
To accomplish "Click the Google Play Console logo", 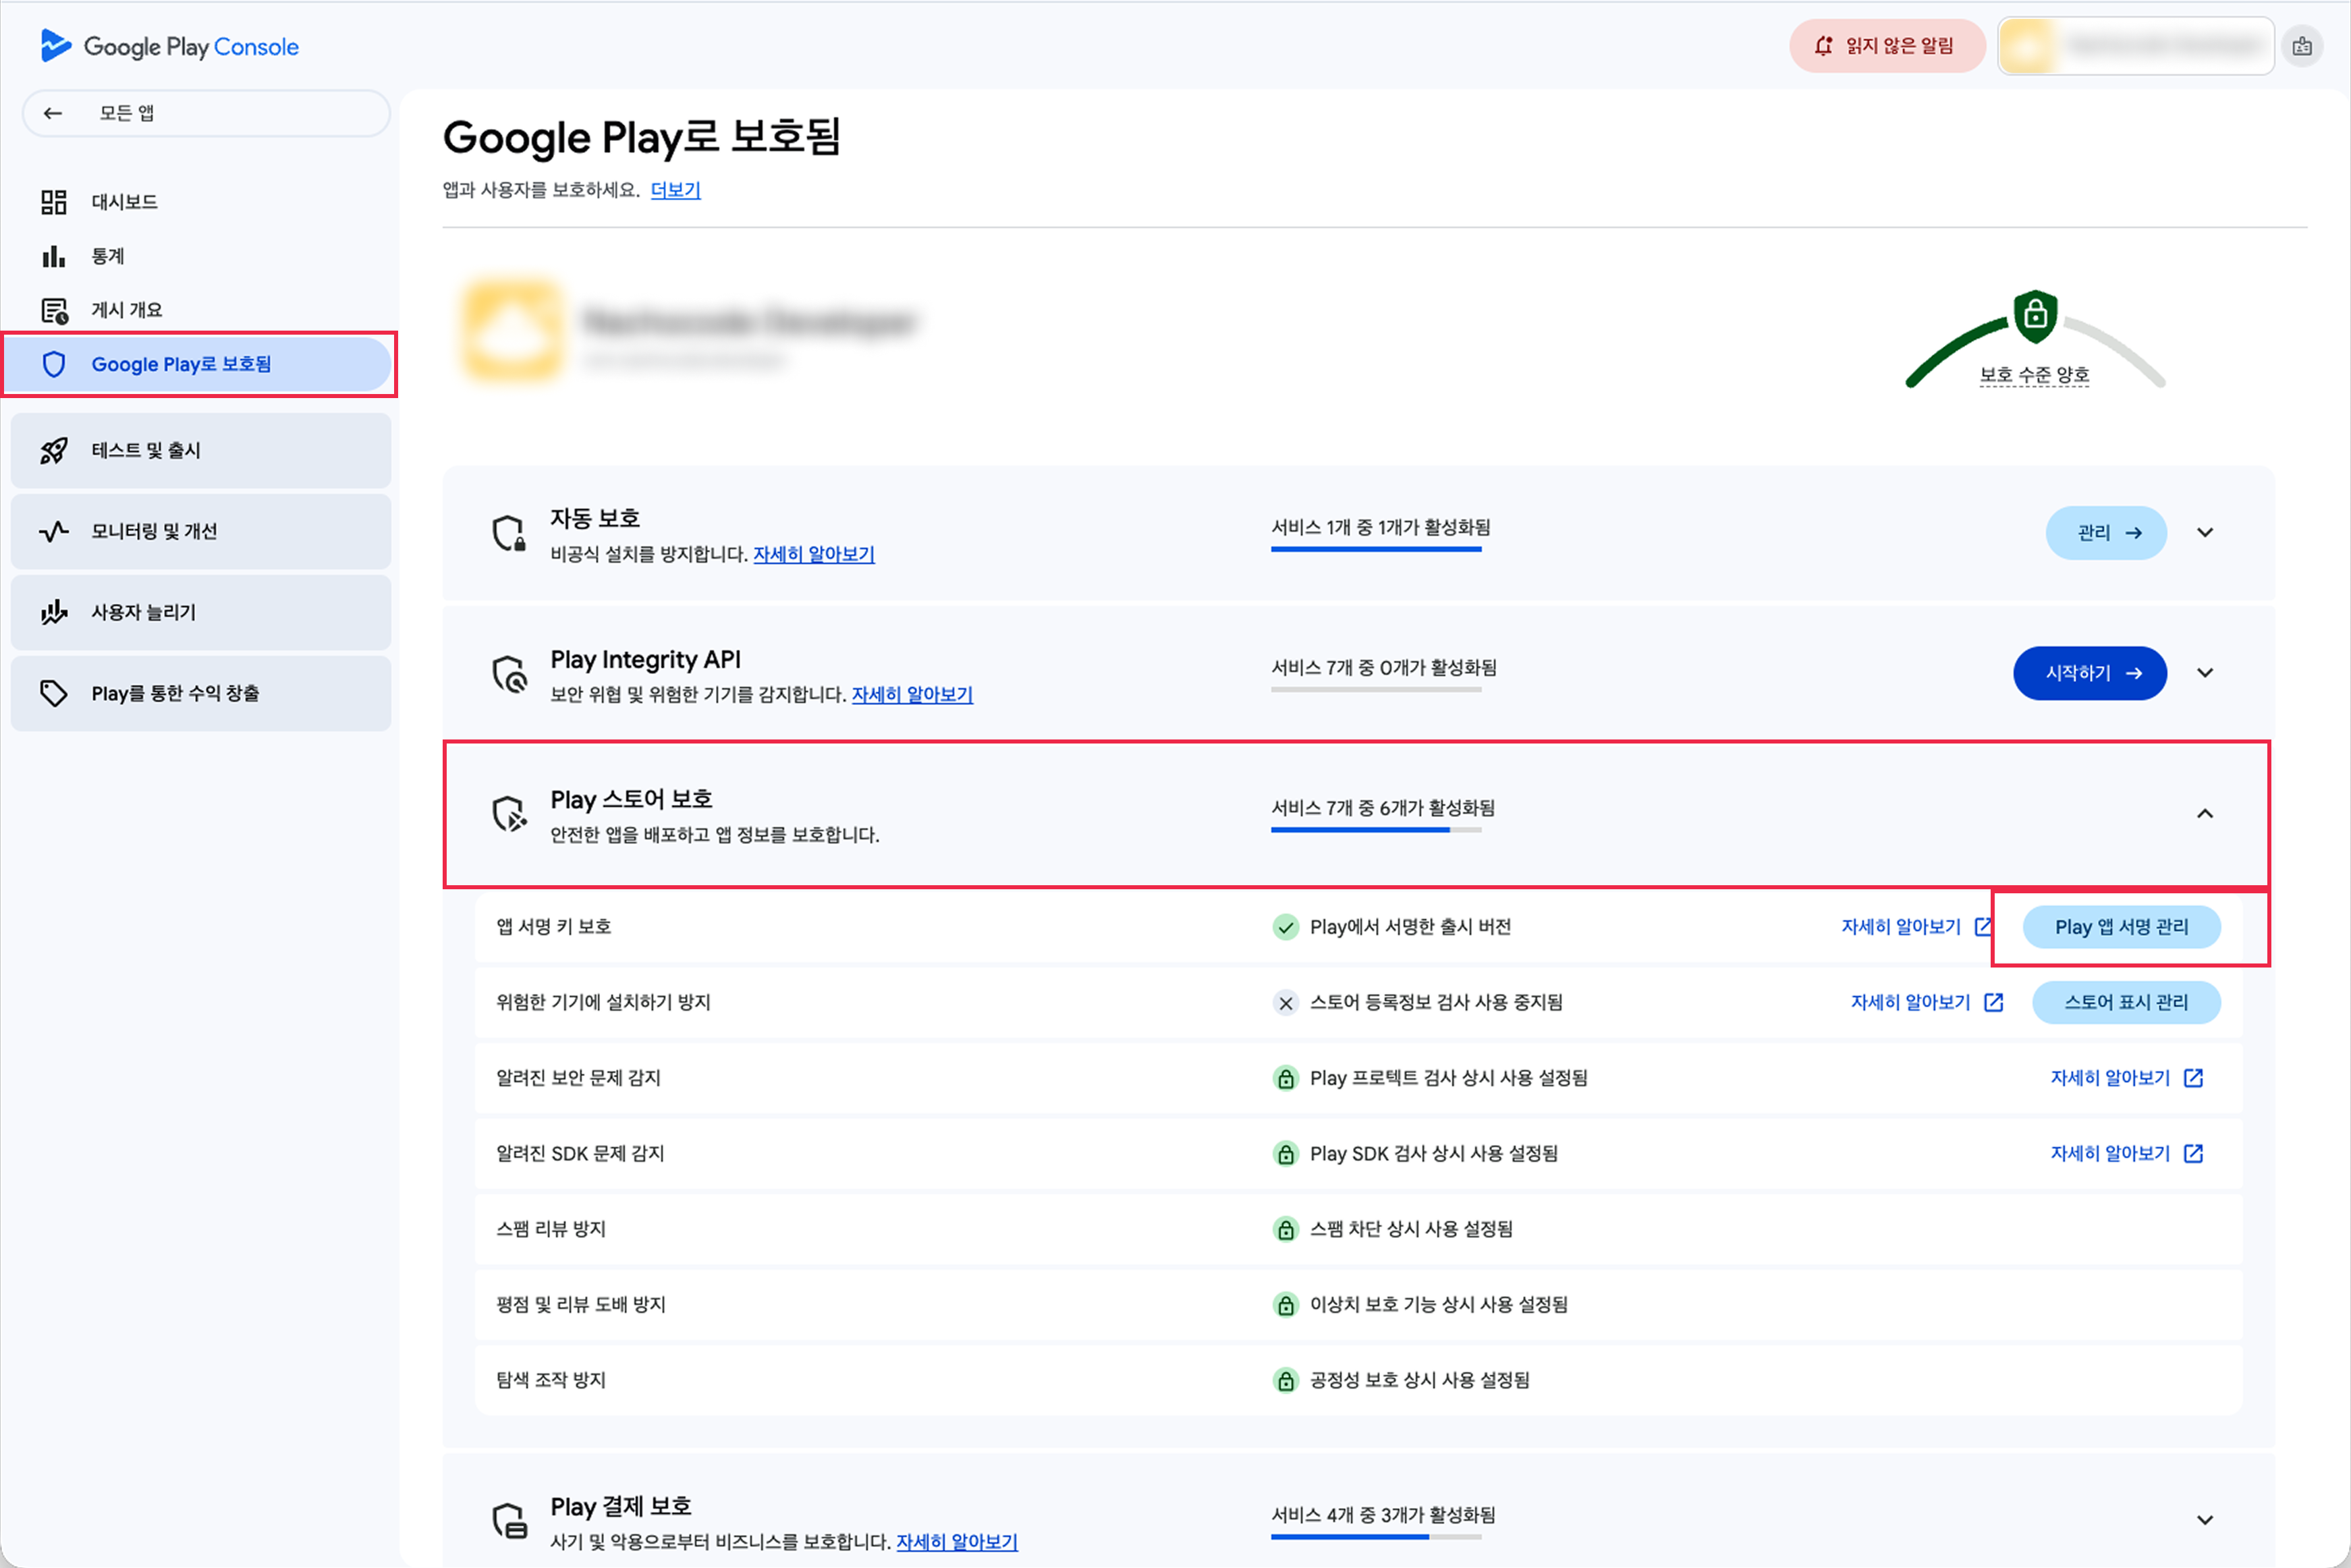I will (169, 46).
